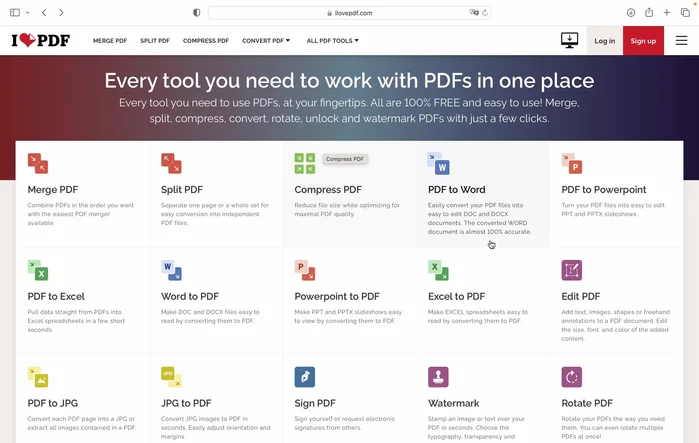This screenshot has height=443, width=699.
Task: Open Merge PDF in the nav bar
Action: tap(110, 41)
